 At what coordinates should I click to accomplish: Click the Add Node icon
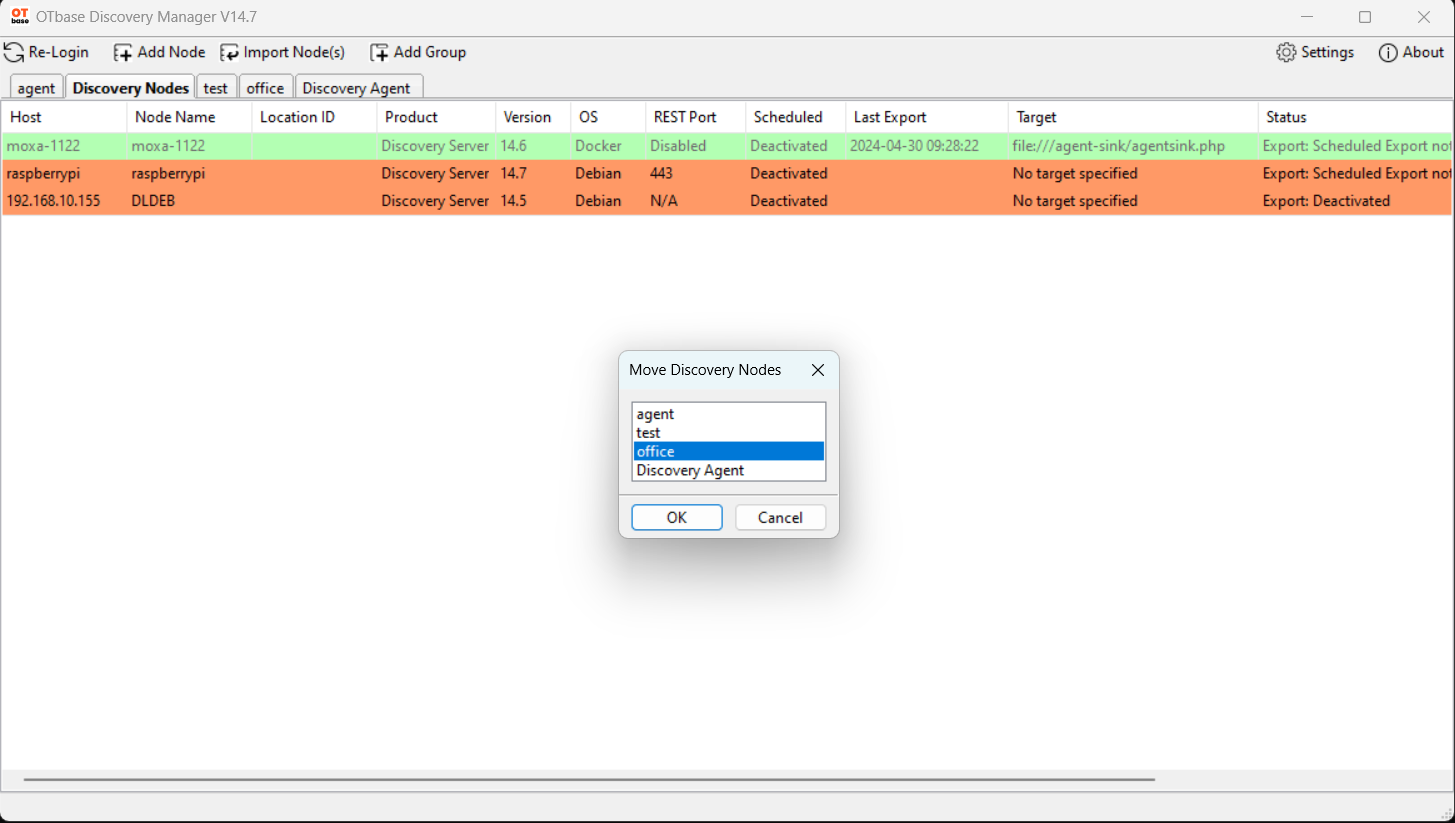point(123,52)
